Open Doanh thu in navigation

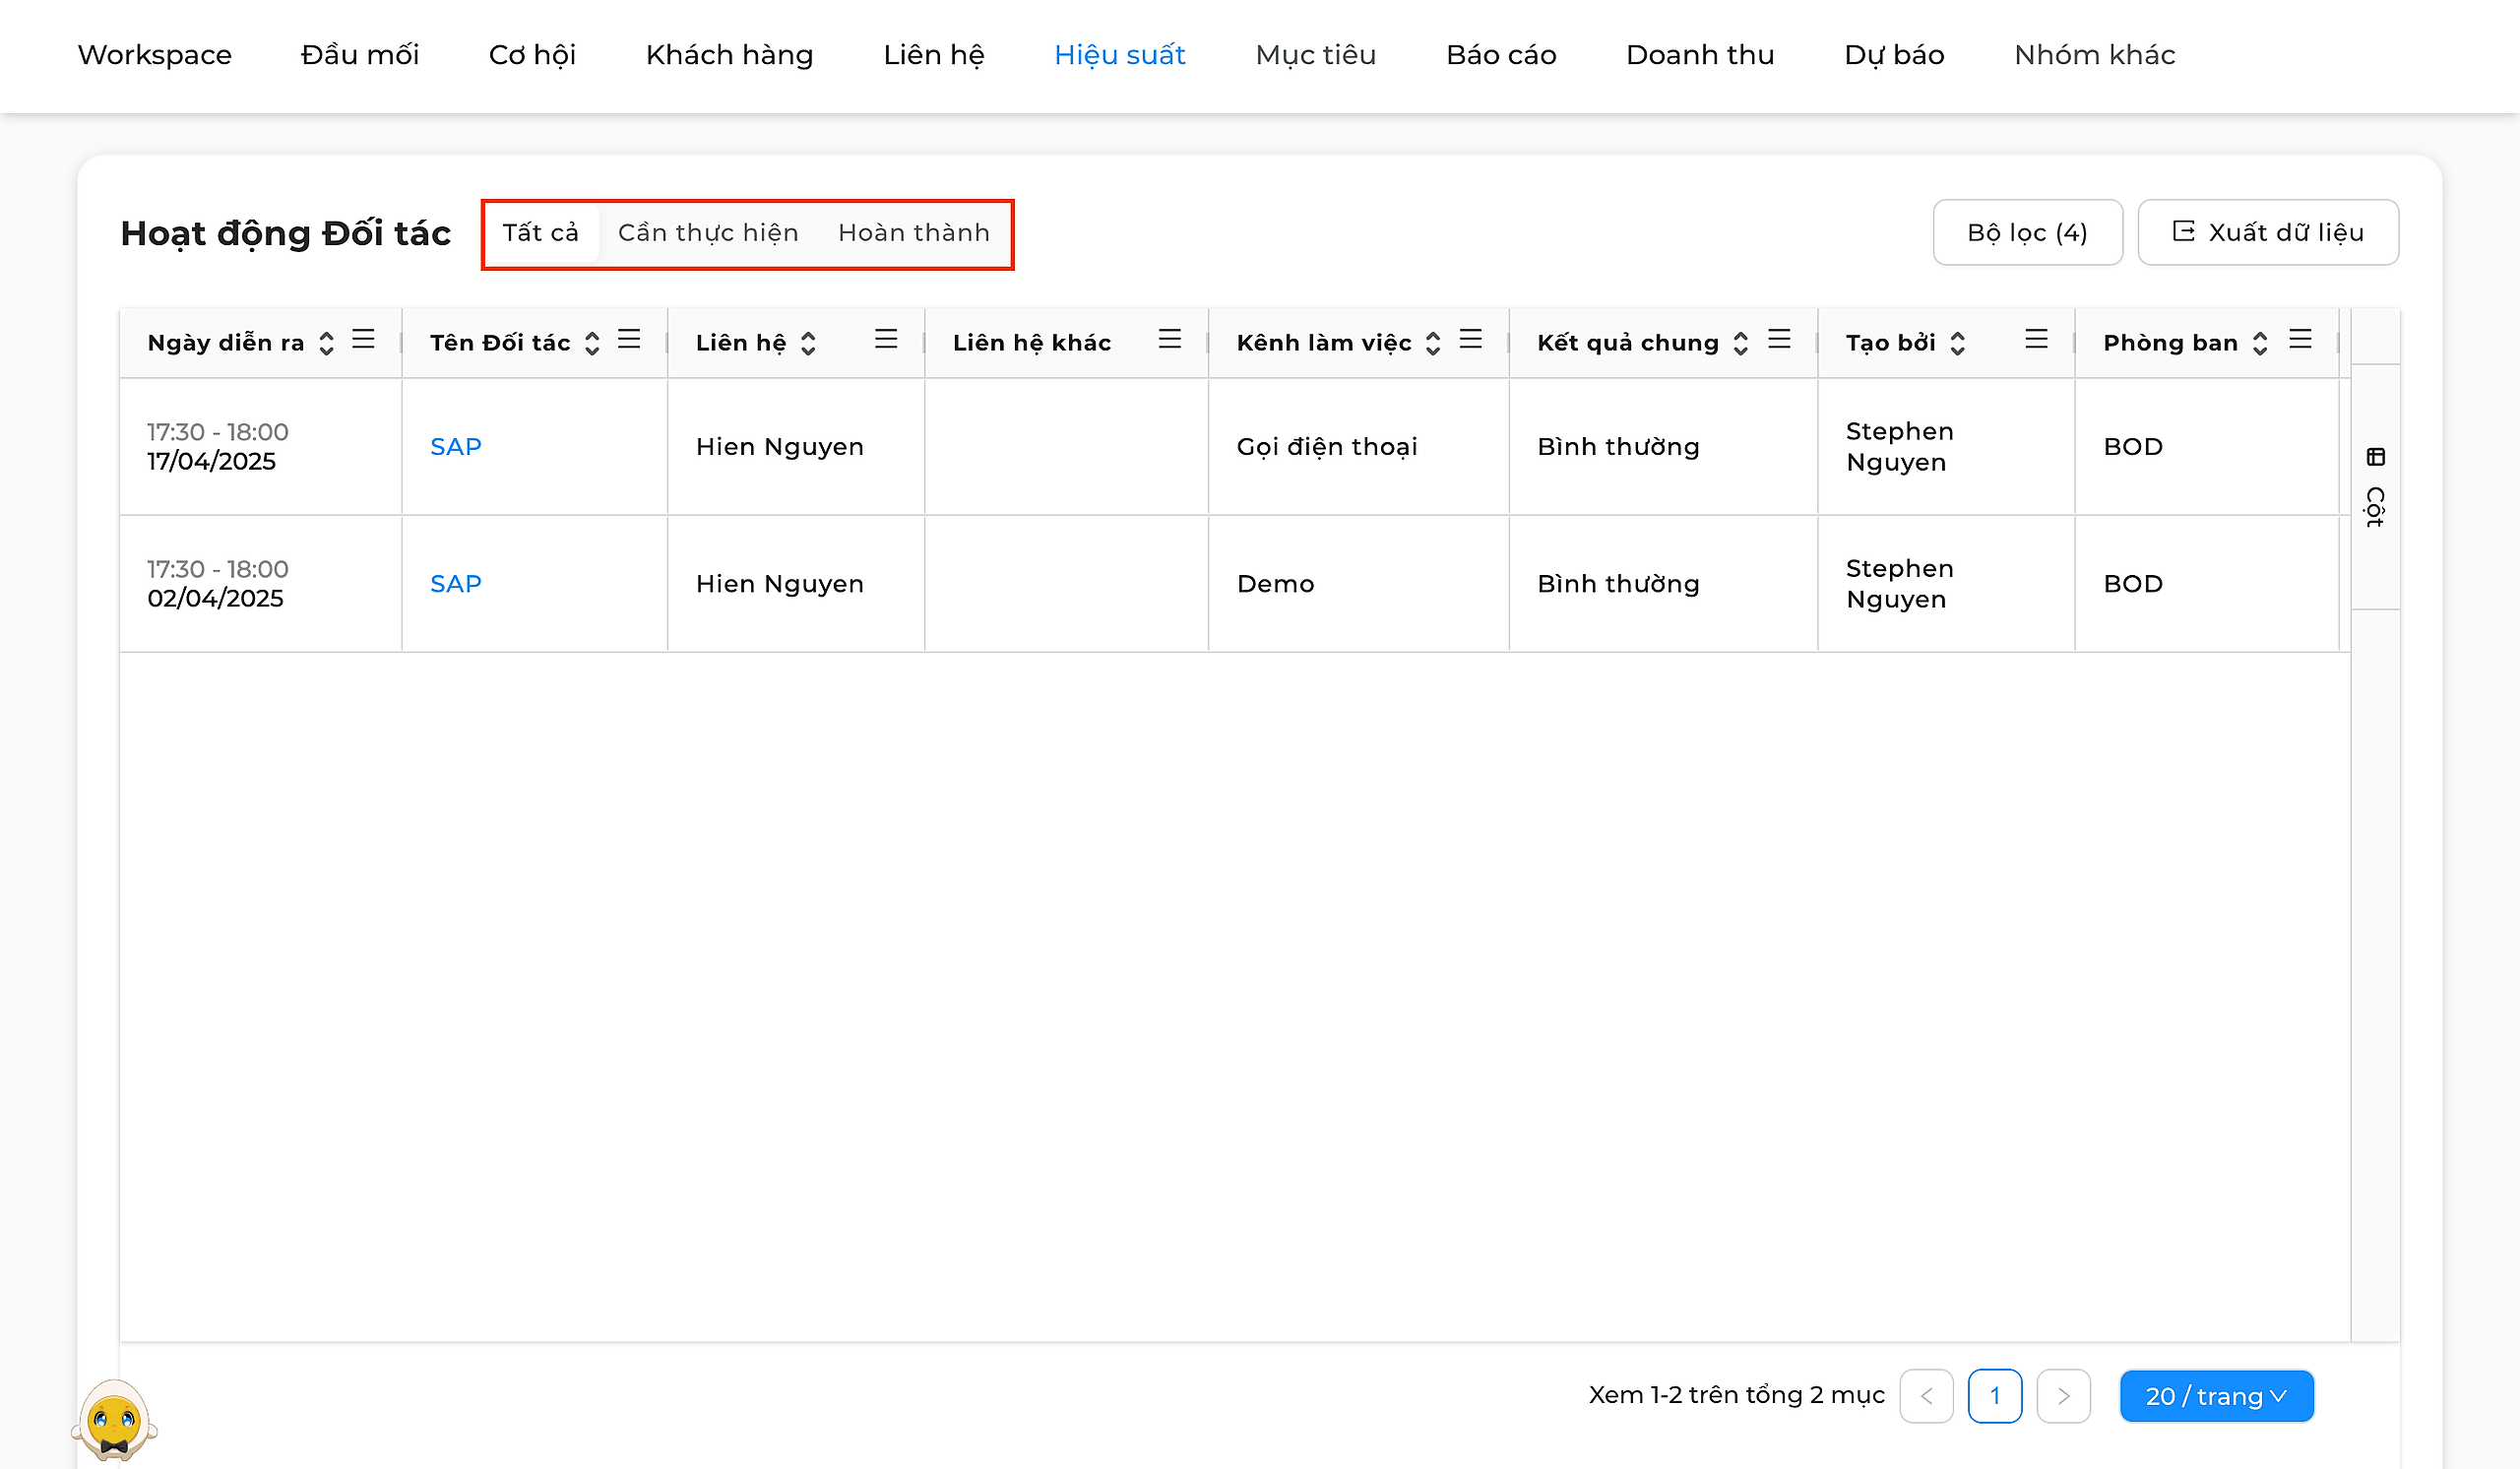point(1700,55)
